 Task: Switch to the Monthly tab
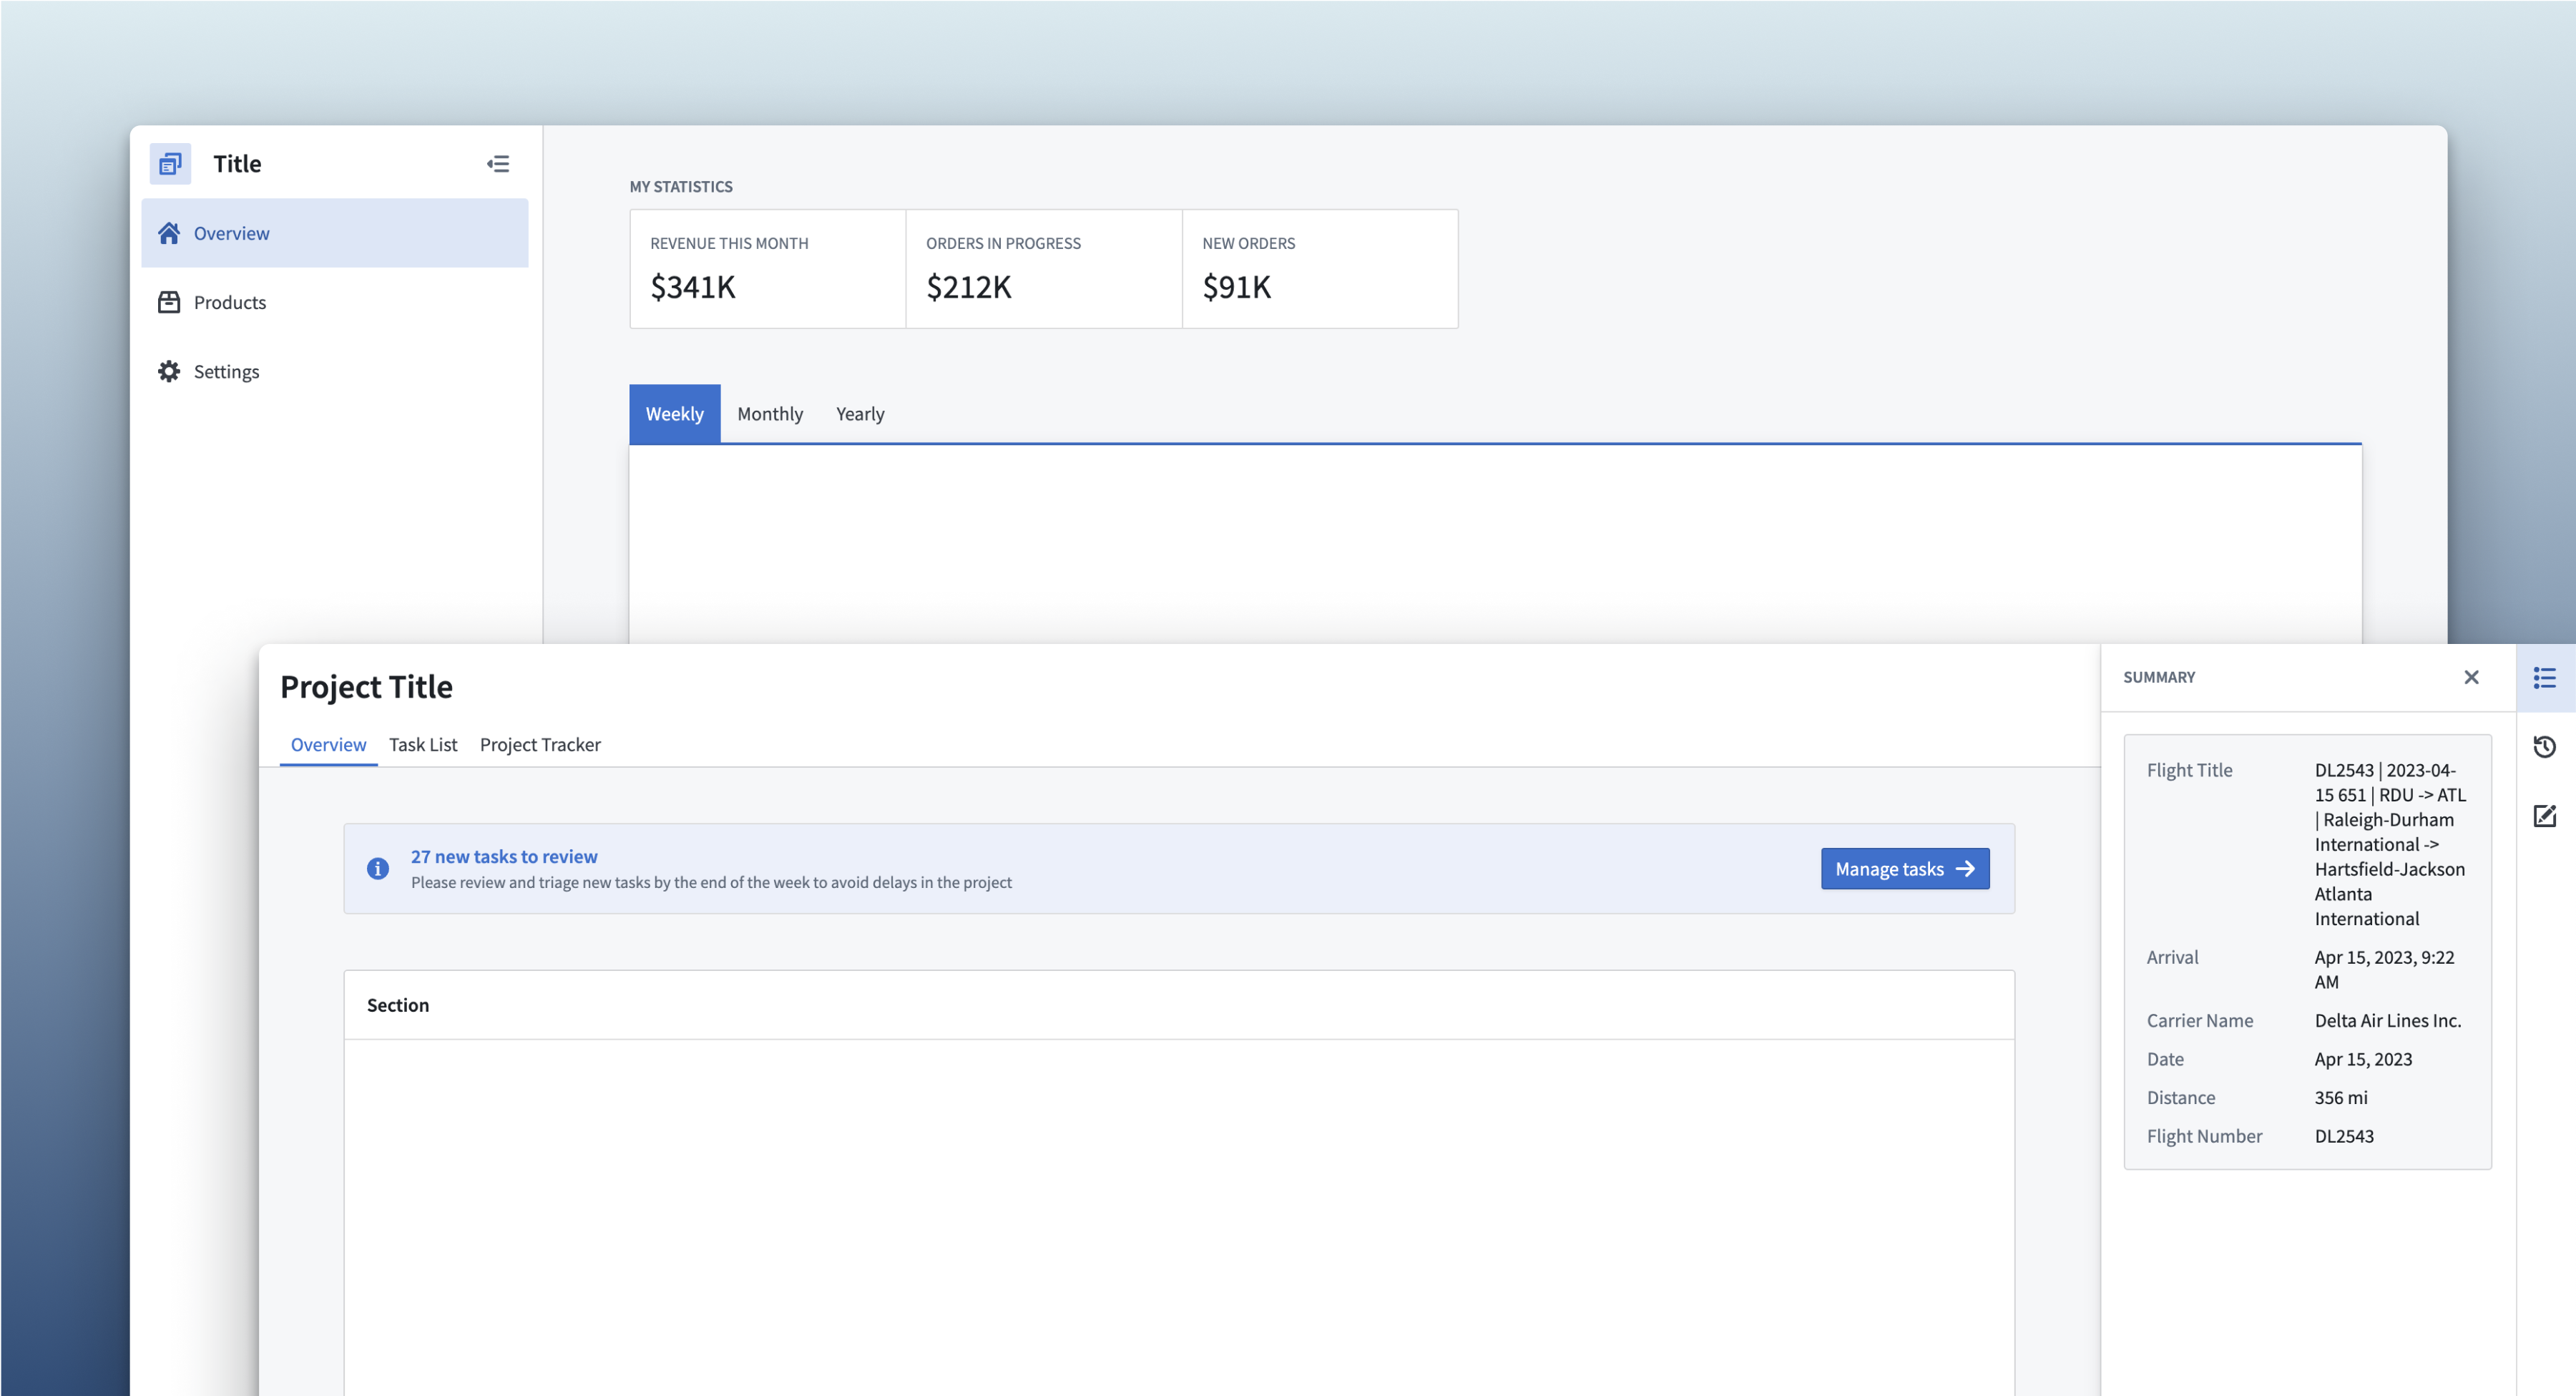click(x=769, y=414)
